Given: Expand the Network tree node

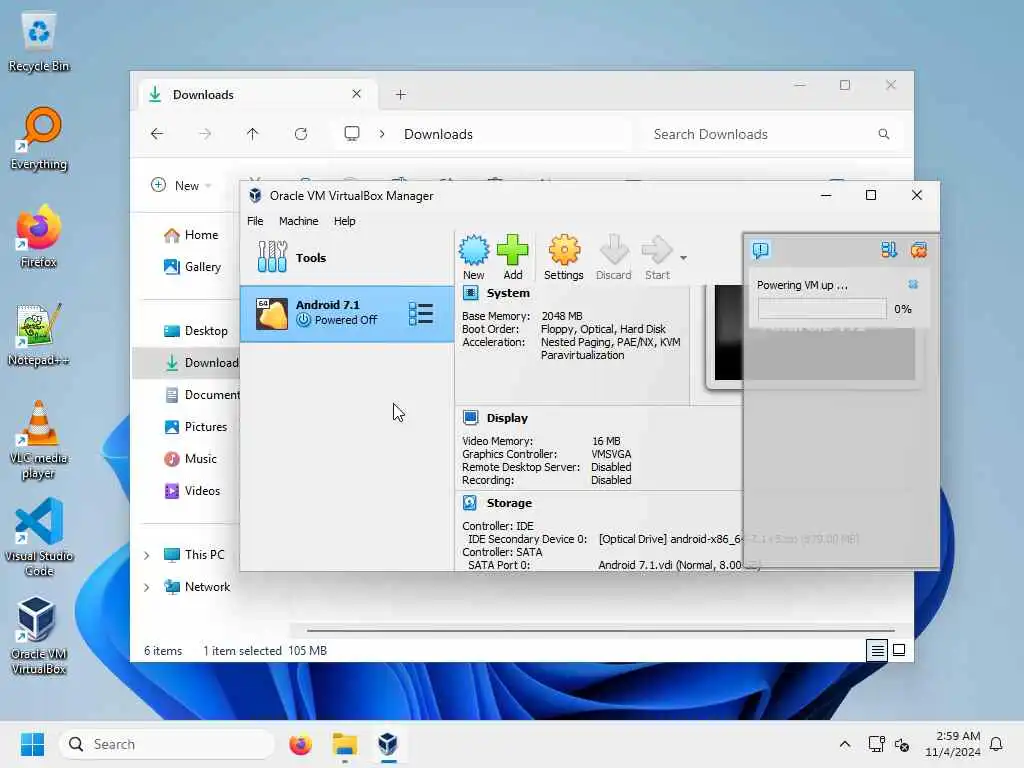Looking at the screenshot, I should [x=147, y=587].
